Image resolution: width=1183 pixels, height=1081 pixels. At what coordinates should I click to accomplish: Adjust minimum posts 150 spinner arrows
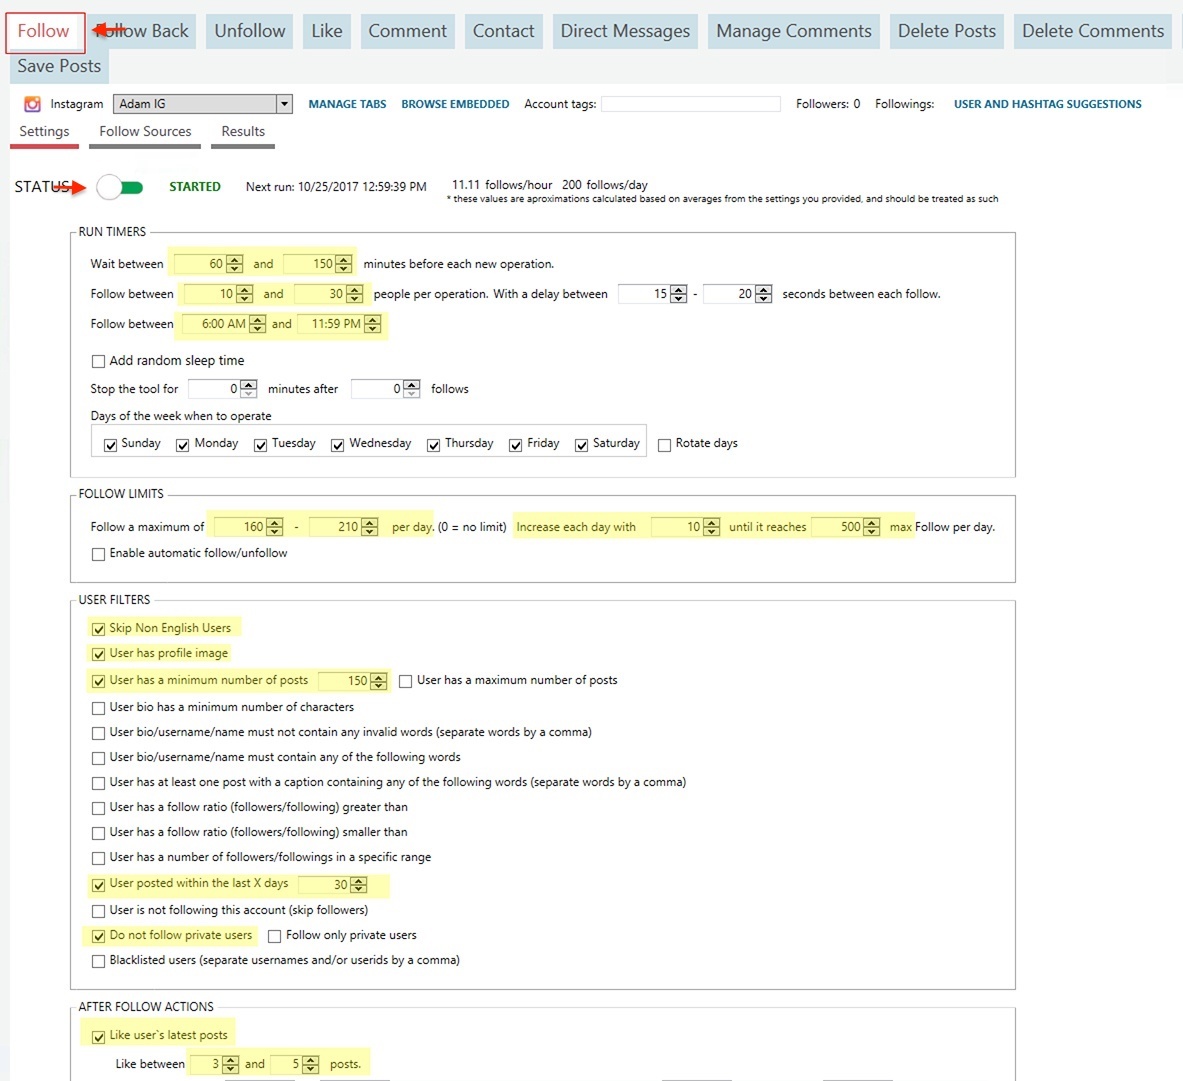click(378, 681)
